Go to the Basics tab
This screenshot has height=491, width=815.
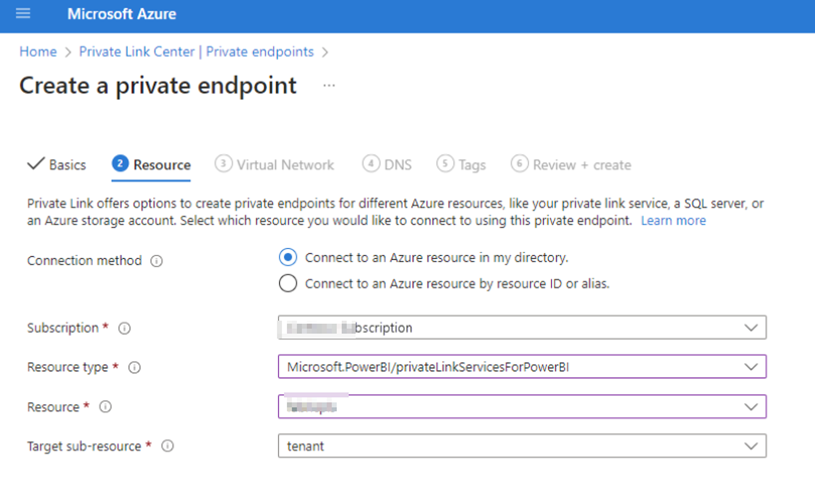pos(57,165)
